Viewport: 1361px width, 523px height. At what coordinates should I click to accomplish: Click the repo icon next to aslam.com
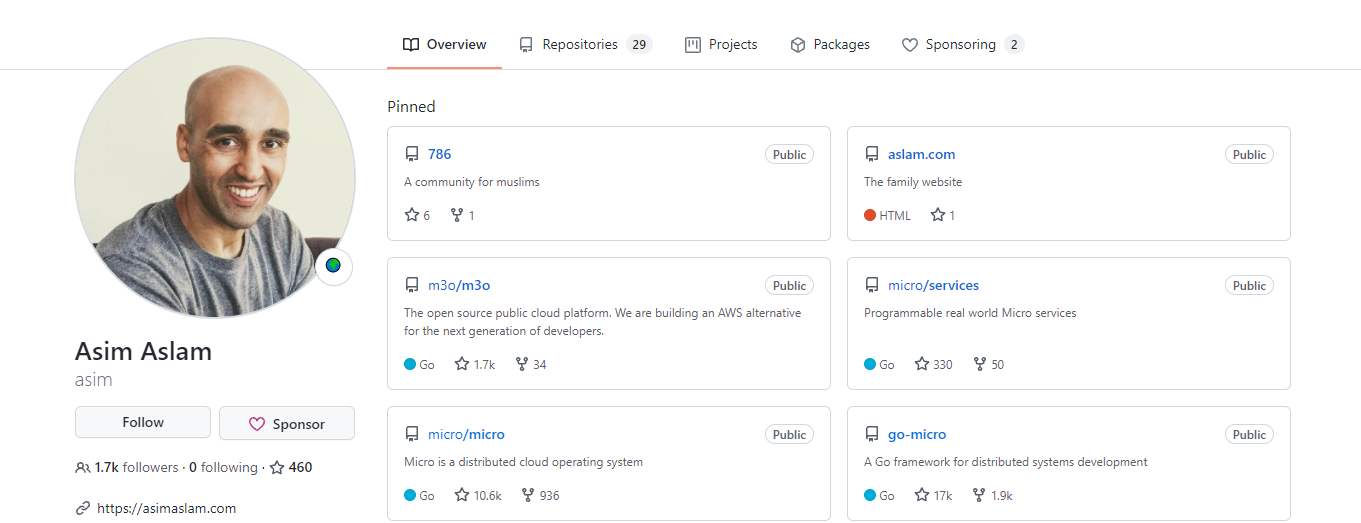click(872, 154)
